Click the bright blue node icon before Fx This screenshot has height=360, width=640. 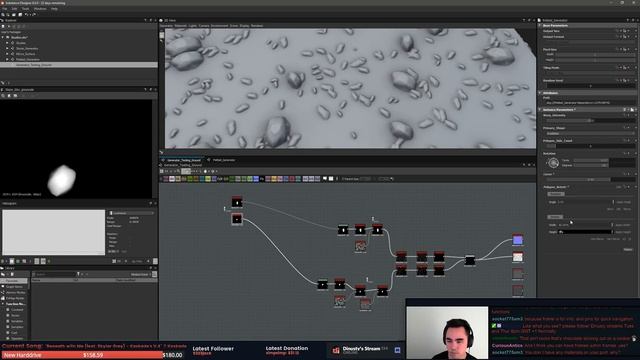click(256, 179)
